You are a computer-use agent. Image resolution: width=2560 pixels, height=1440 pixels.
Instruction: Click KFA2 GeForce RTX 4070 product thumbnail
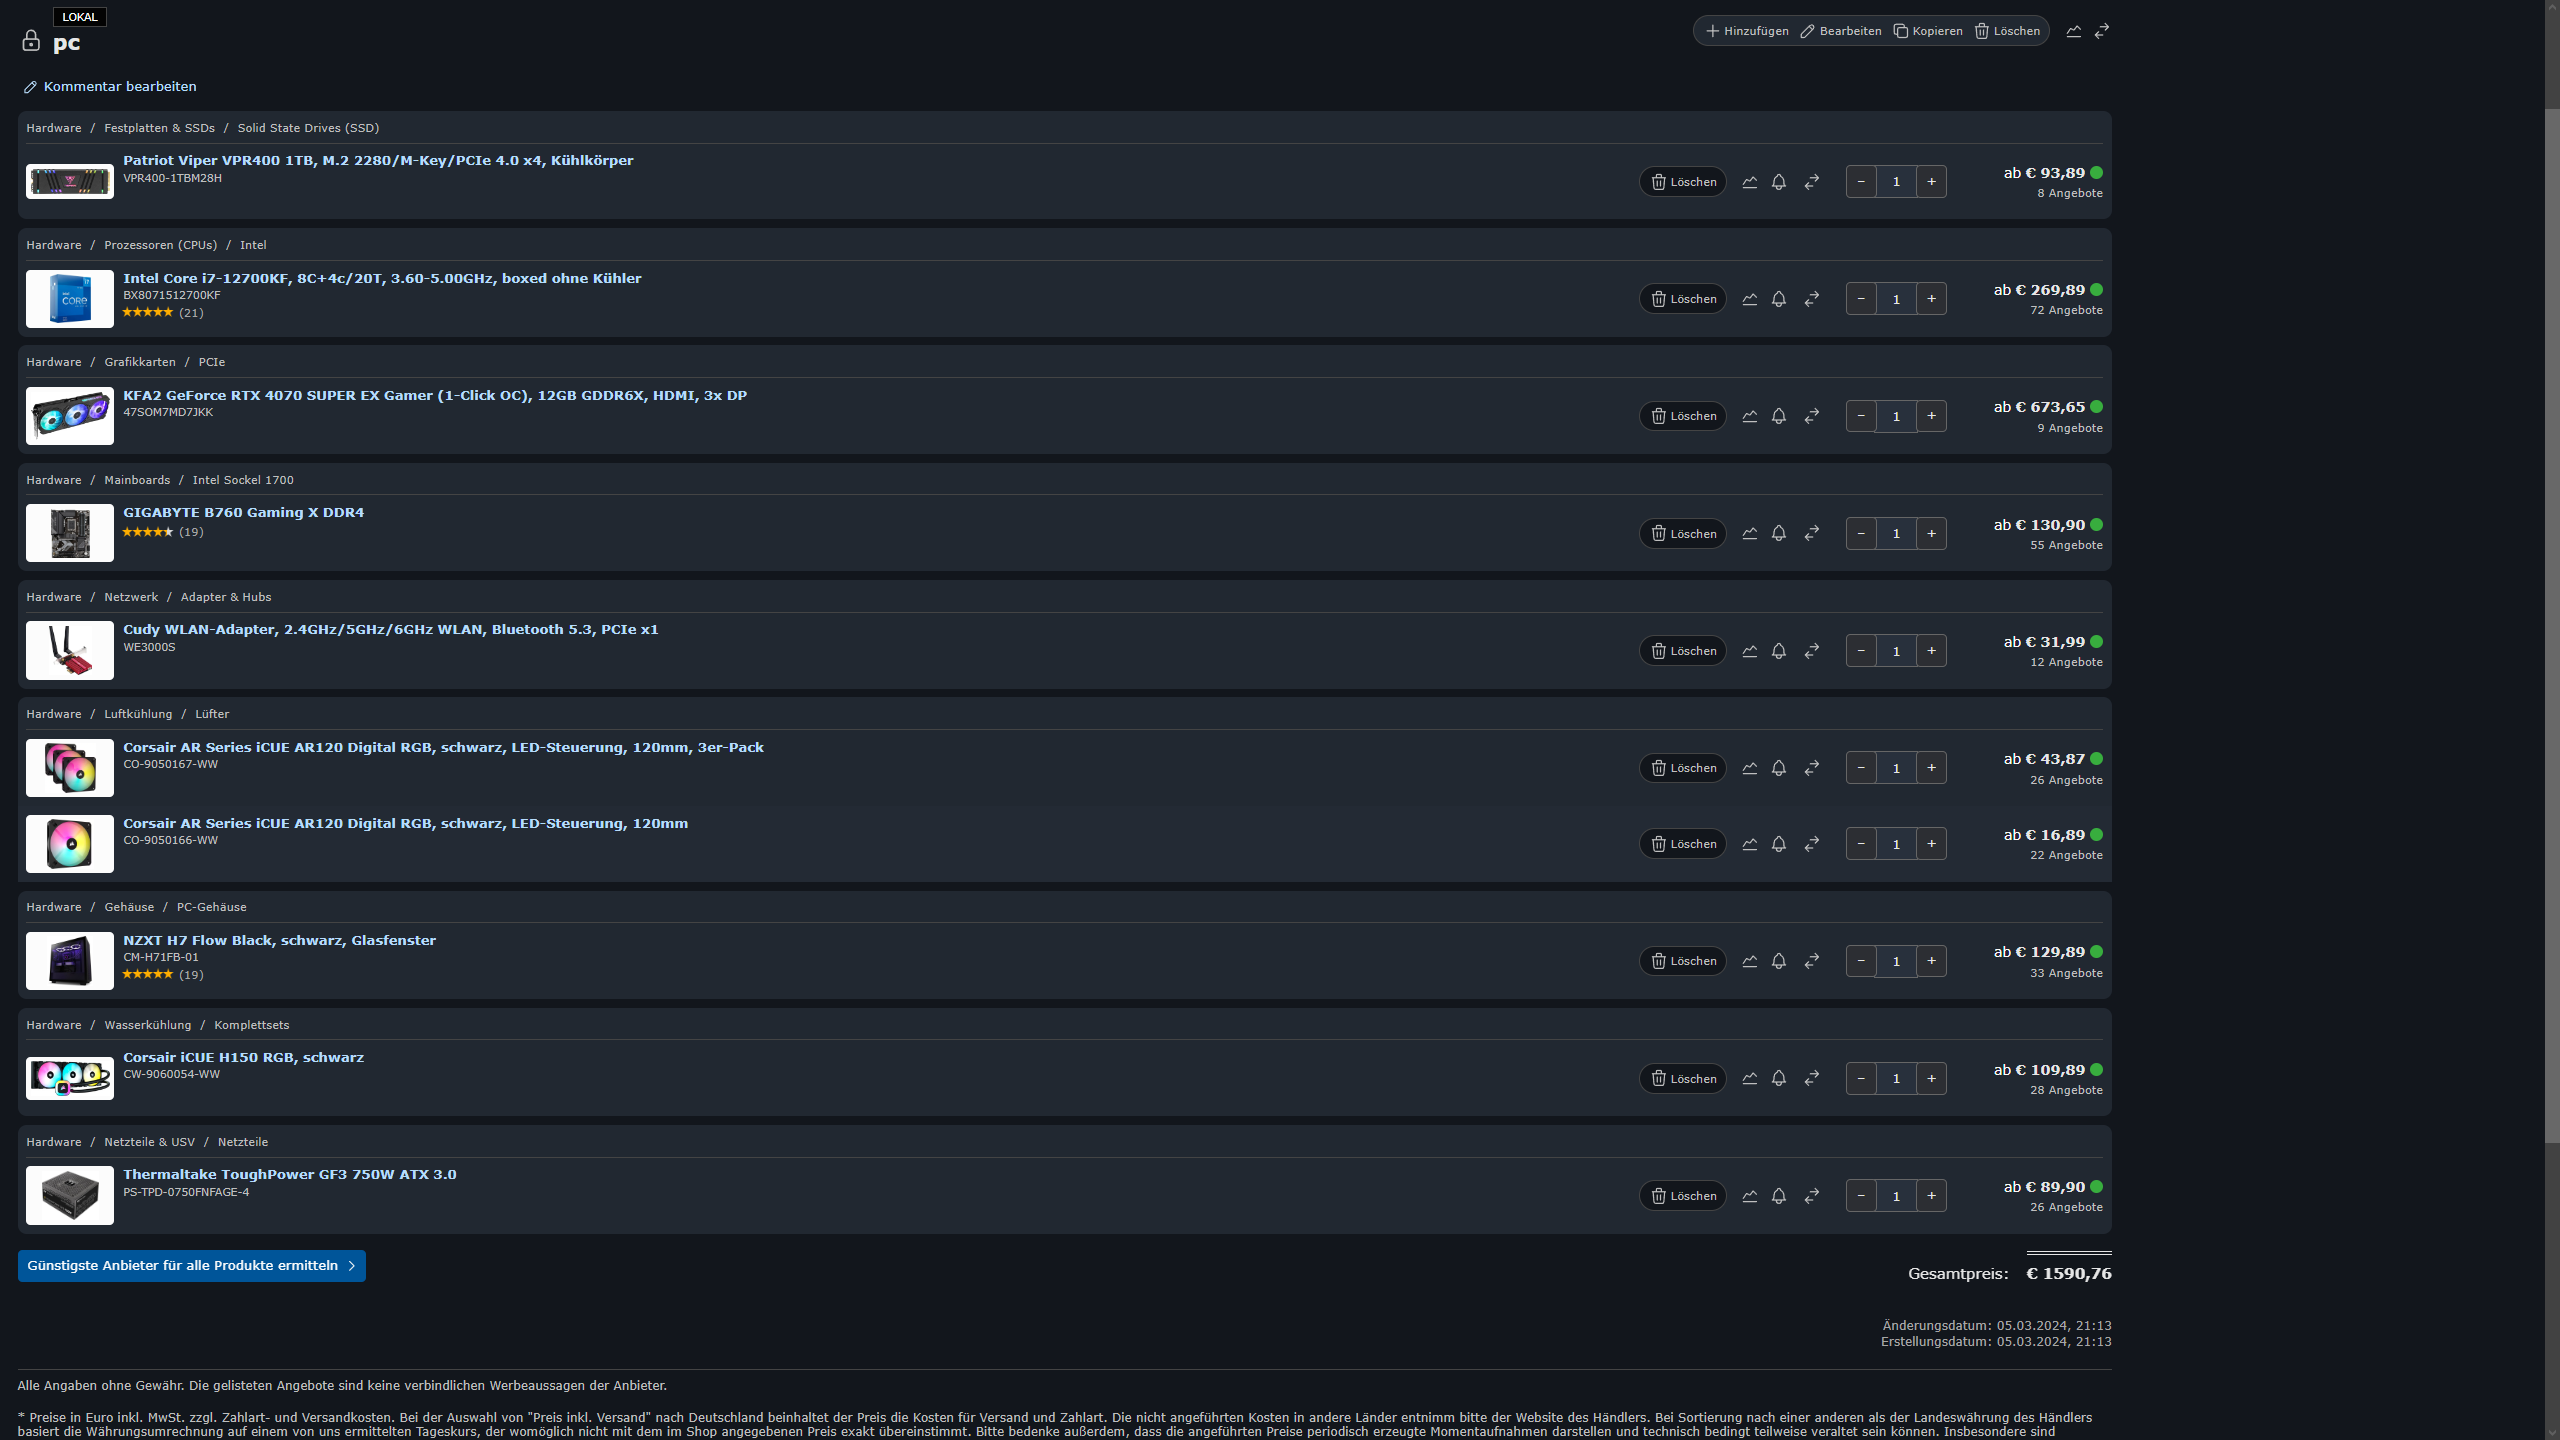tap(69, 416)
